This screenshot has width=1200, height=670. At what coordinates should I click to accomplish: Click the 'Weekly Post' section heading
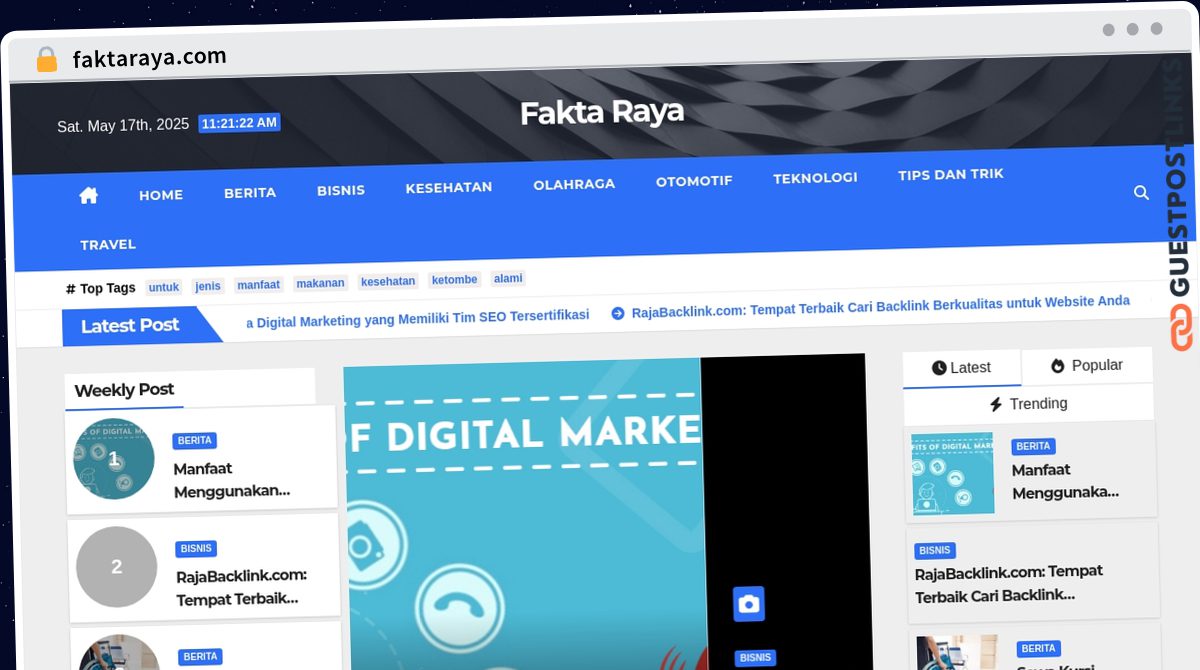pos(124,390)
